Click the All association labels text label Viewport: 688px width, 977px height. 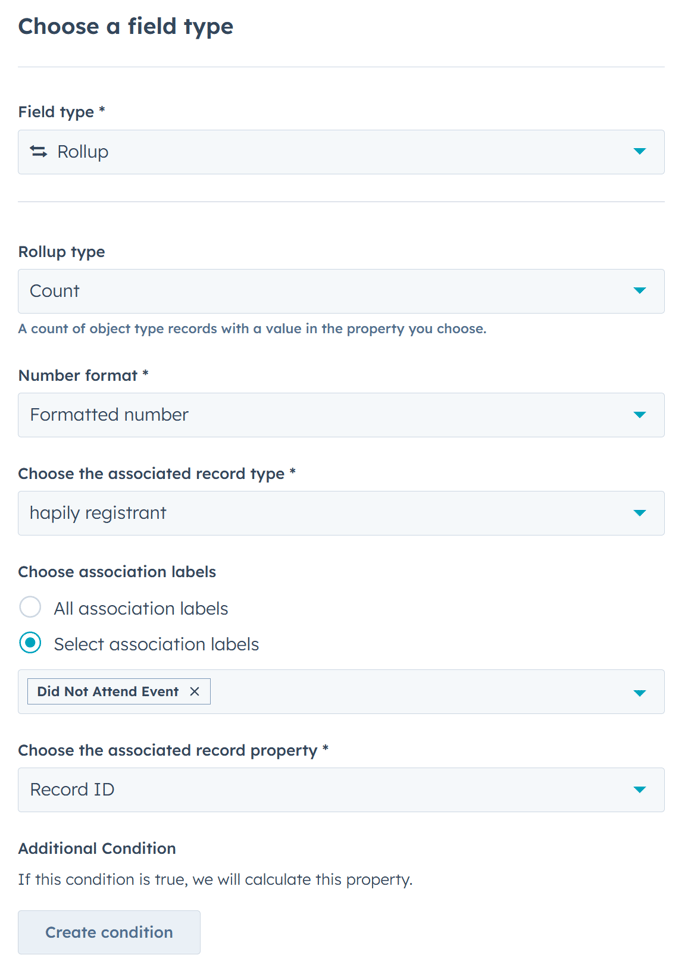coord(141,608)
